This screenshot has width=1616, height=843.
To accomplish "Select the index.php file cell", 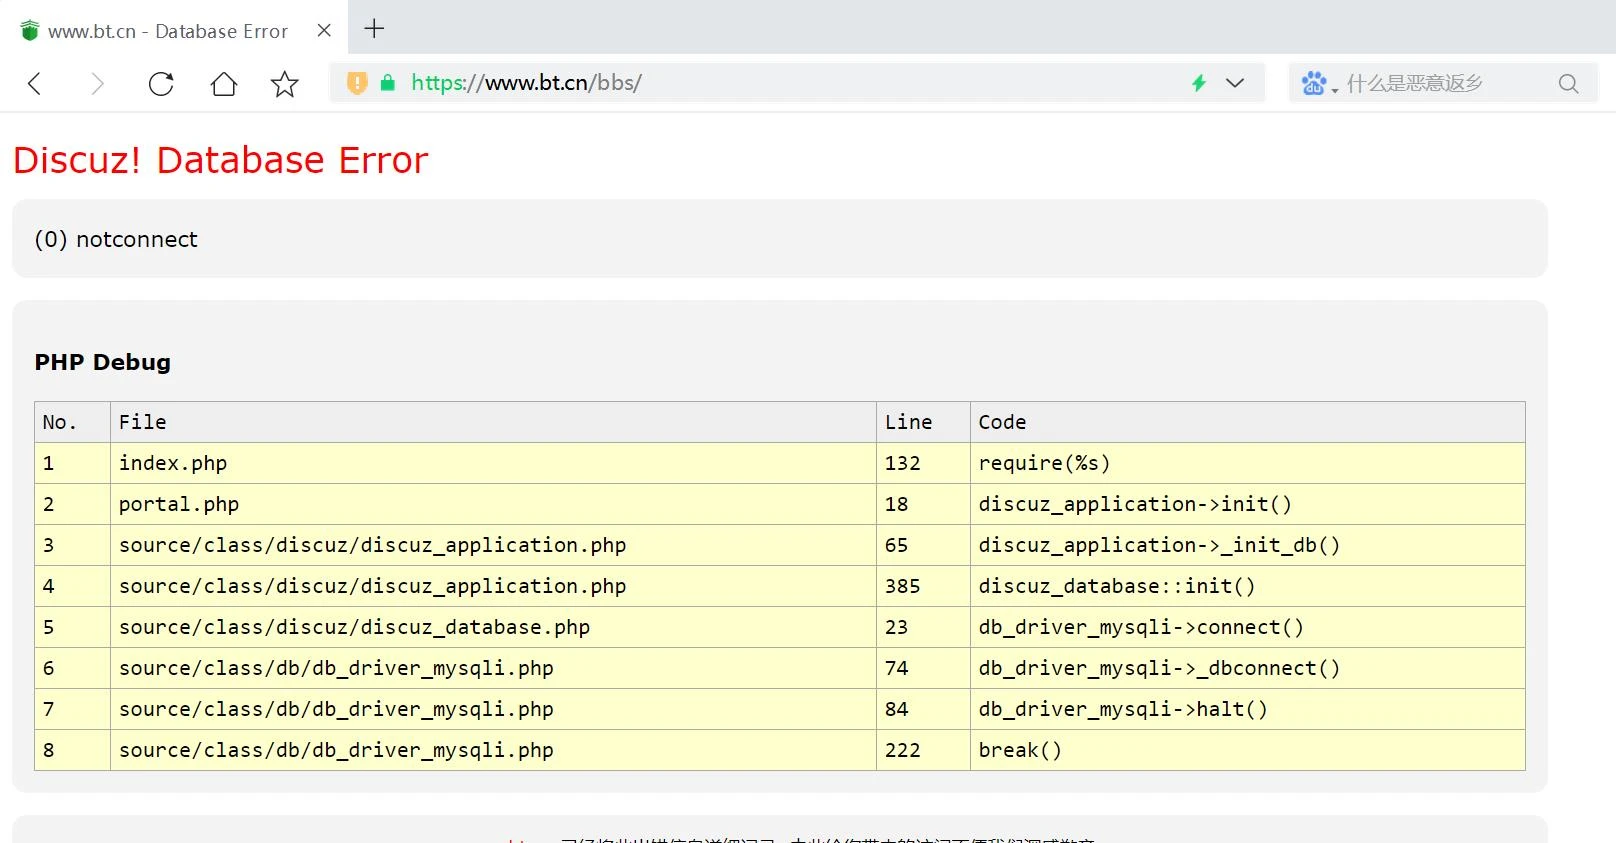I will click(493, 463).
